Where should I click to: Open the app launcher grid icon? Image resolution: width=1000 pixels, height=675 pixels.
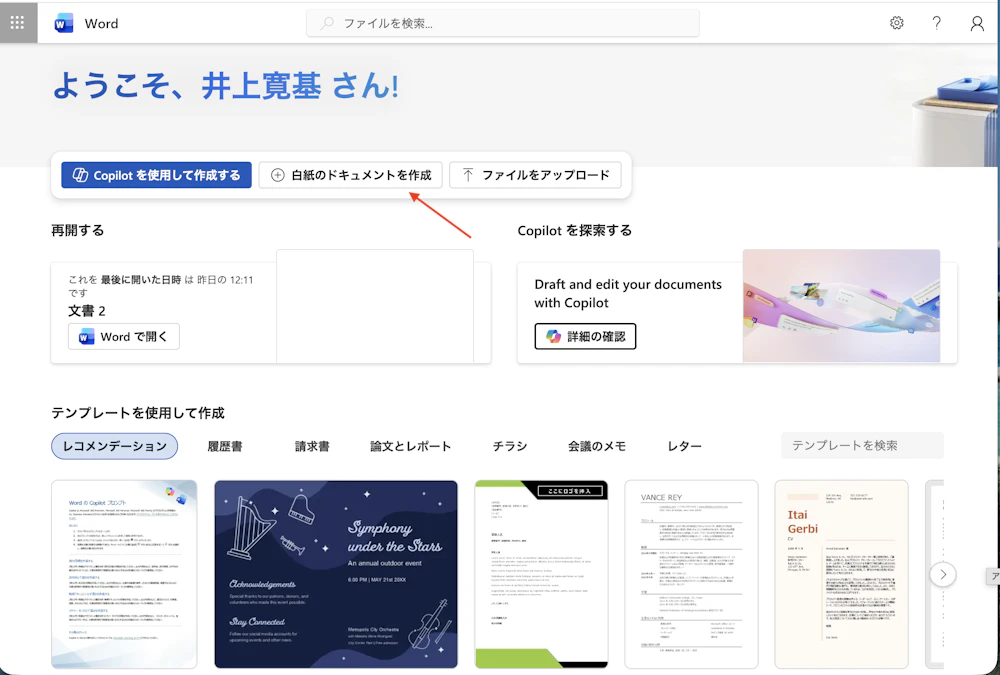click(18, 23)
